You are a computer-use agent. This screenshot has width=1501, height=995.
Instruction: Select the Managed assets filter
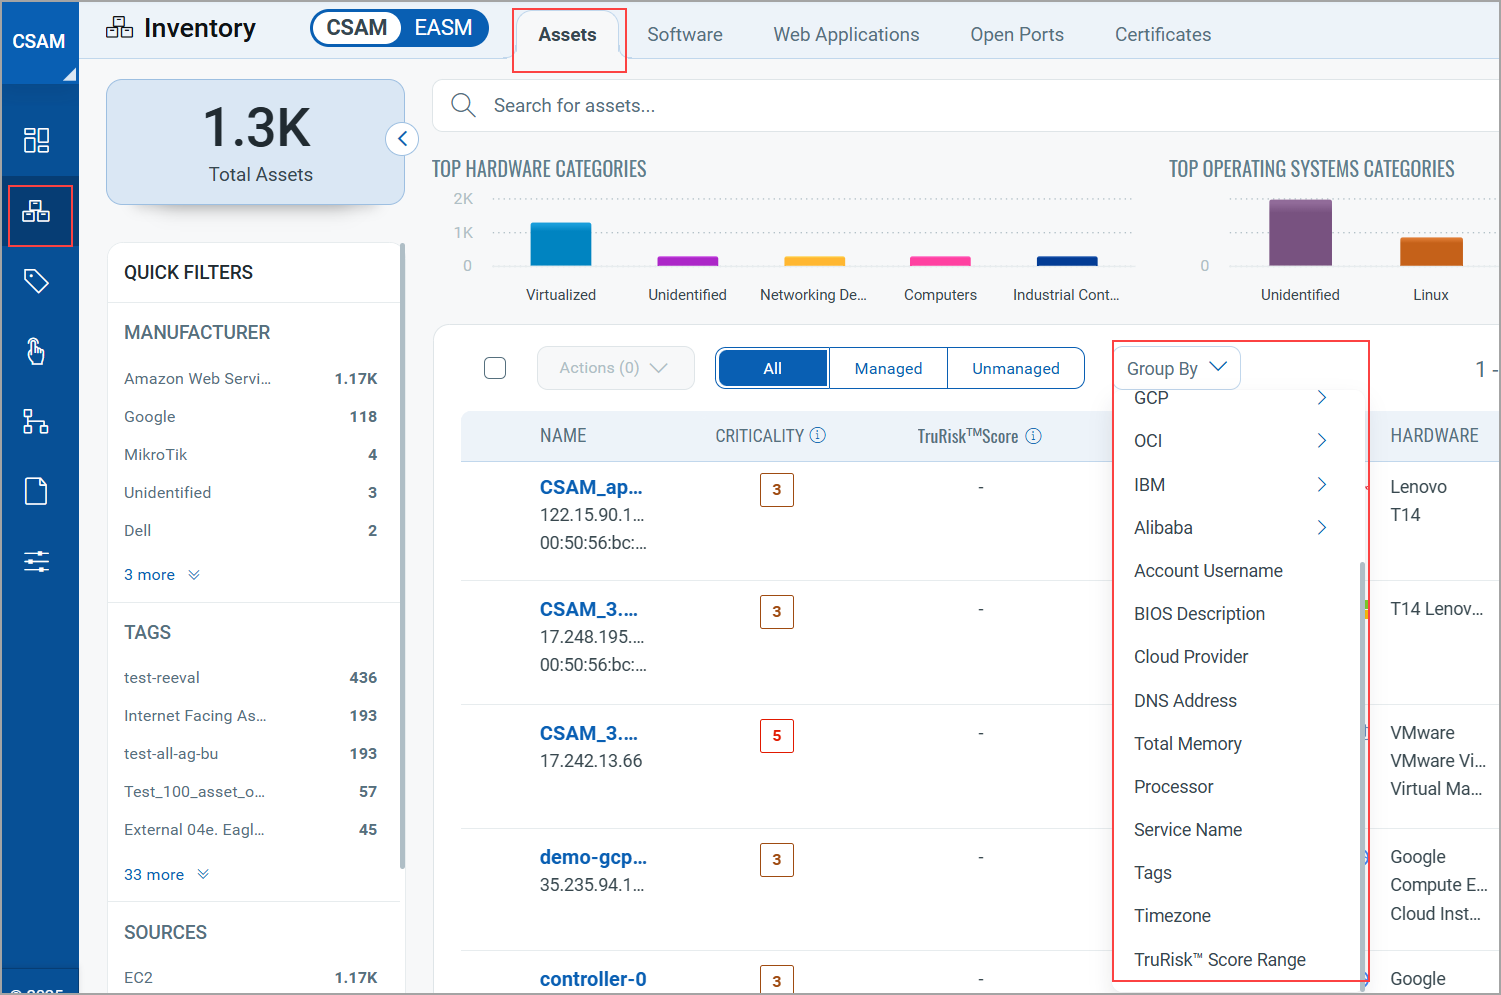[888, 368]
